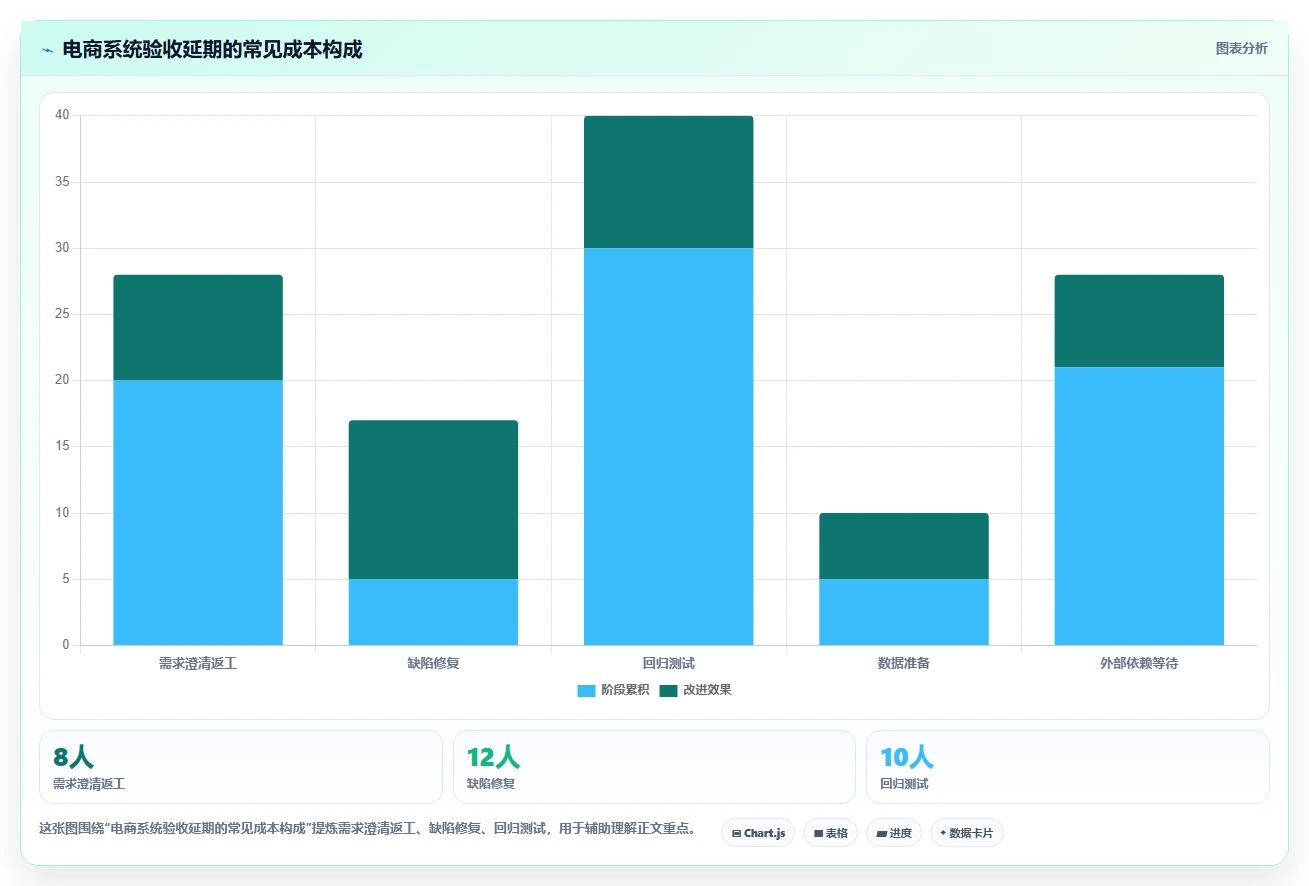
Task: Click the 外部依赖等待 x-axis label
Action: 1139,663
